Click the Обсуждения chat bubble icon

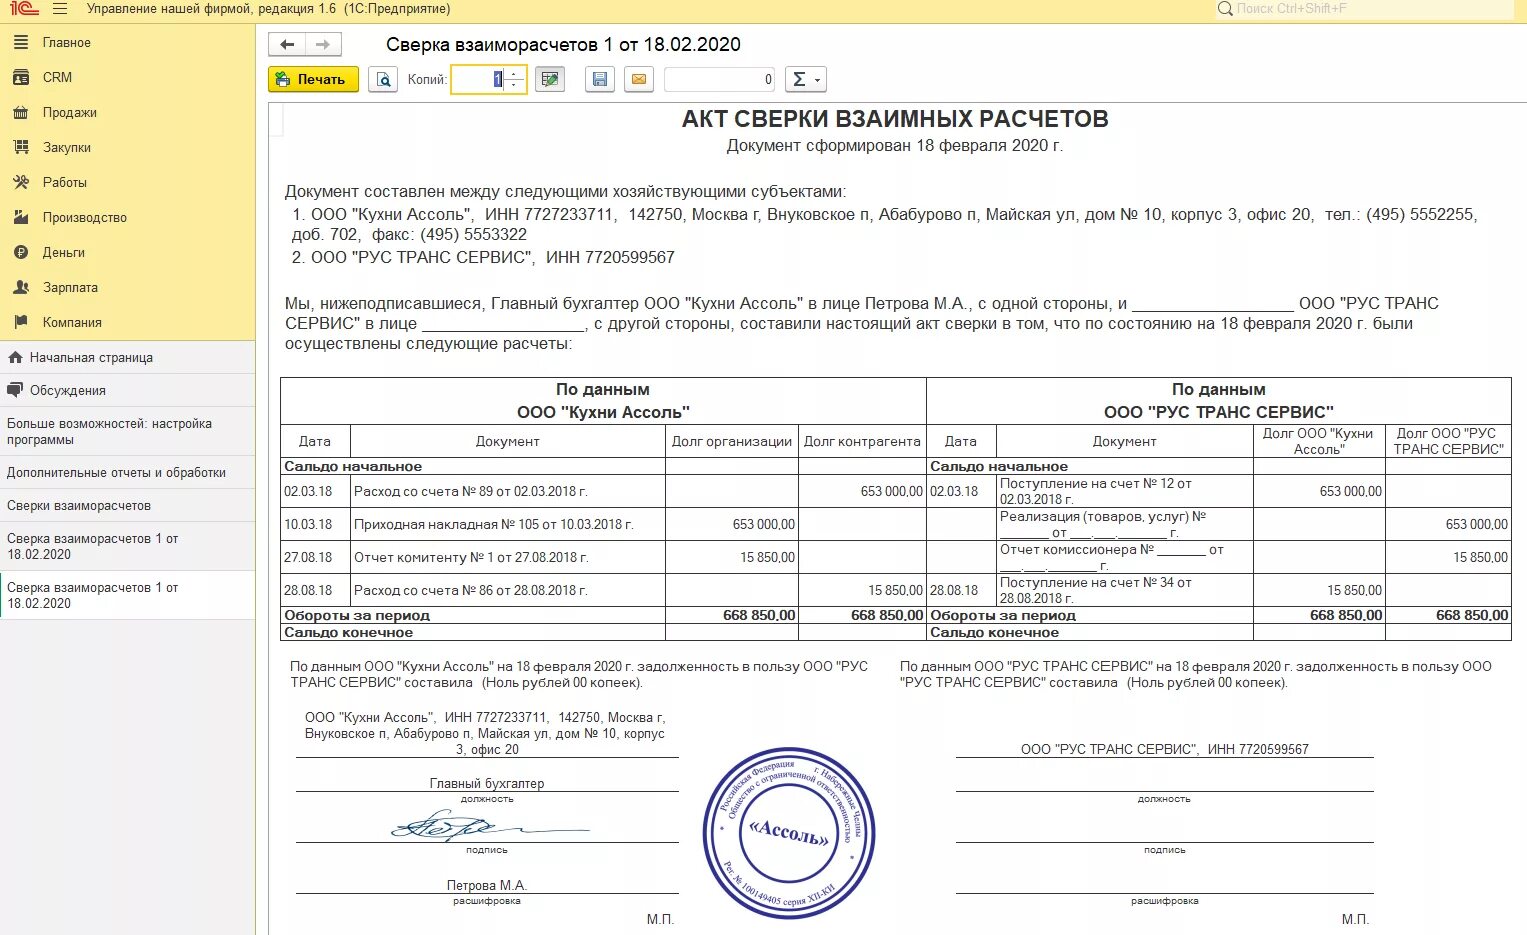point(15,390)
